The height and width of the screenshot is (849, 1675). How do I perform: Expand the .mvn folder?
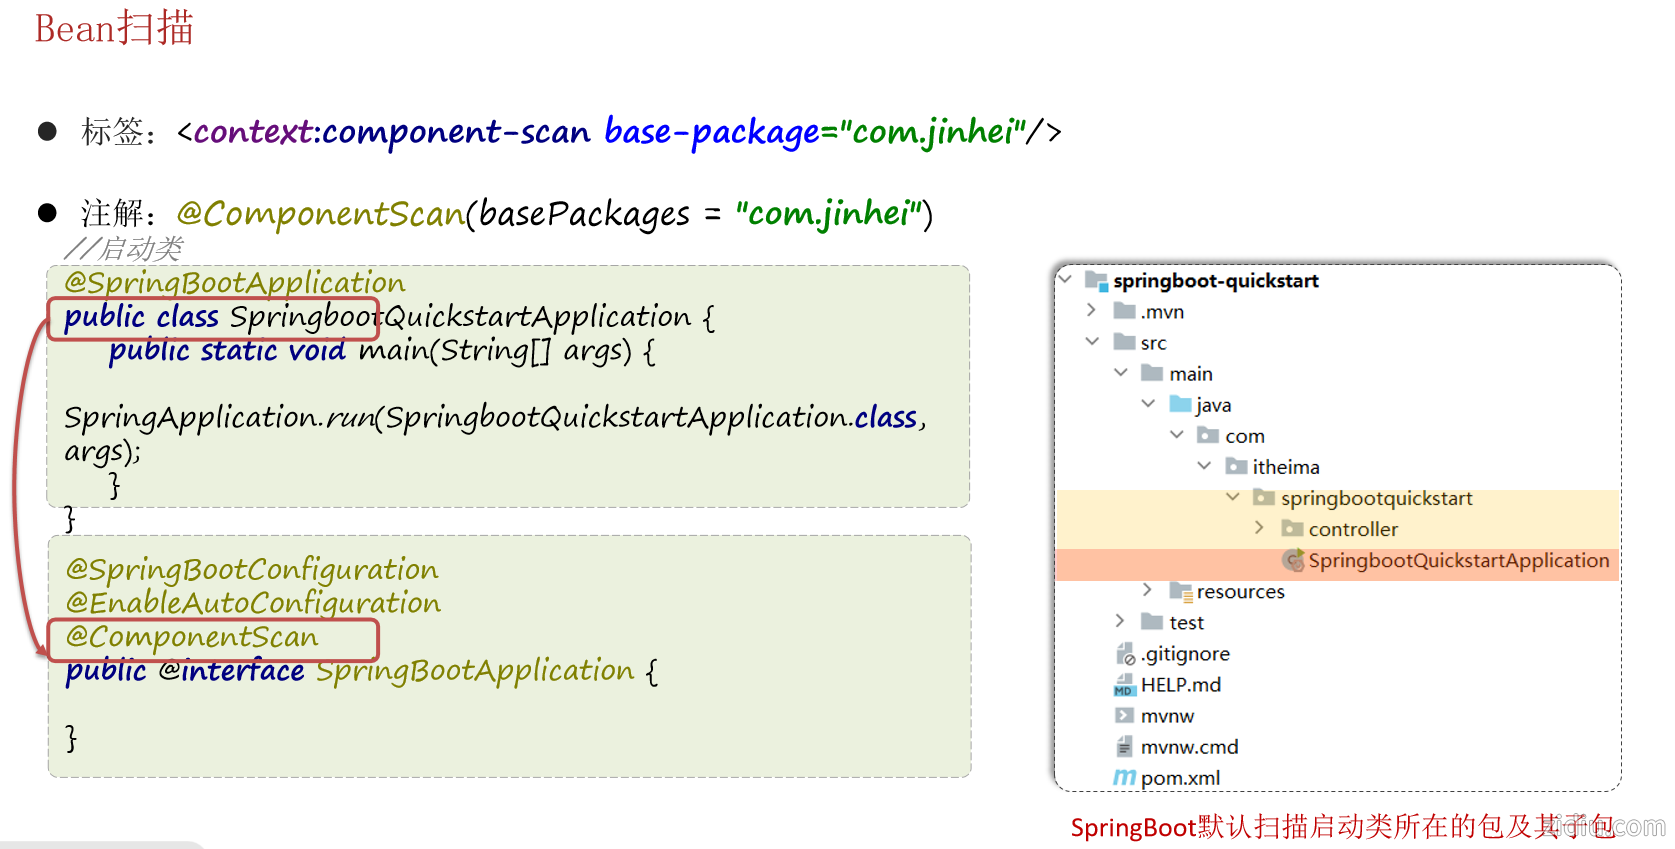click(x=1091, y=311)
